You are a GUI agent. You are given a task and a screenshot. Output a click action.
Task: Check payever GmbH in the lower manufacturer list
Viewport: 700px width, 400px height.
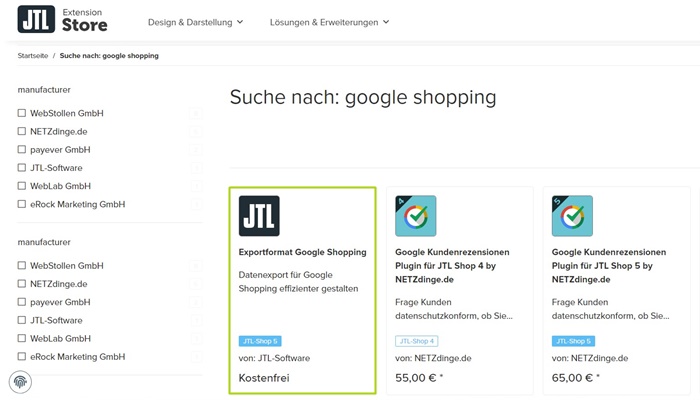[x=21, y=302]
